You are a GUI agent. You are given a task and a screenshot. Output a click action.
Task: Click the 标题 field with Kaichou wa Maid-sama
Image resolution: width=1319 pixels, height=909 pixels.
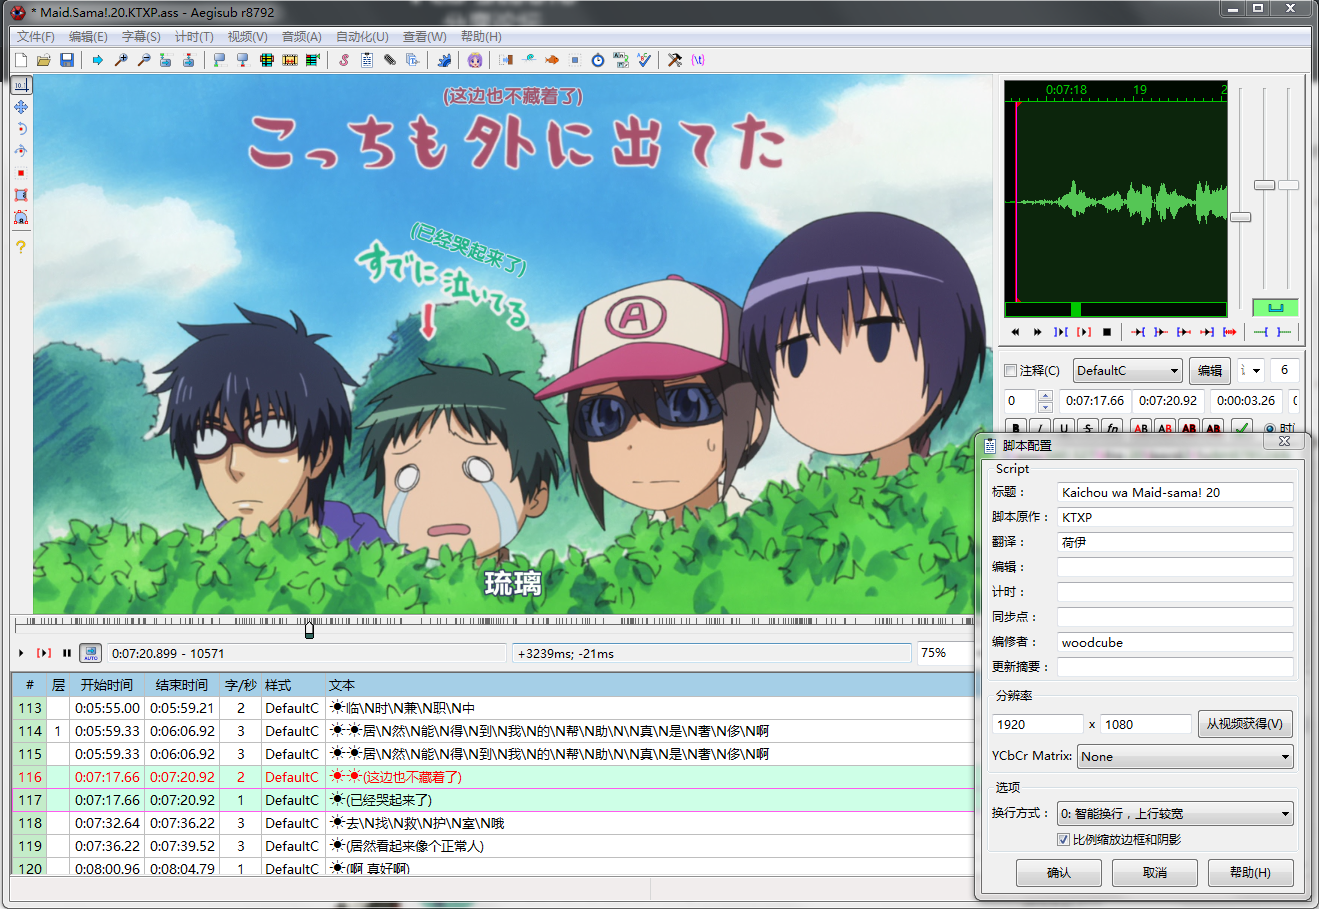coord(1175,492)
